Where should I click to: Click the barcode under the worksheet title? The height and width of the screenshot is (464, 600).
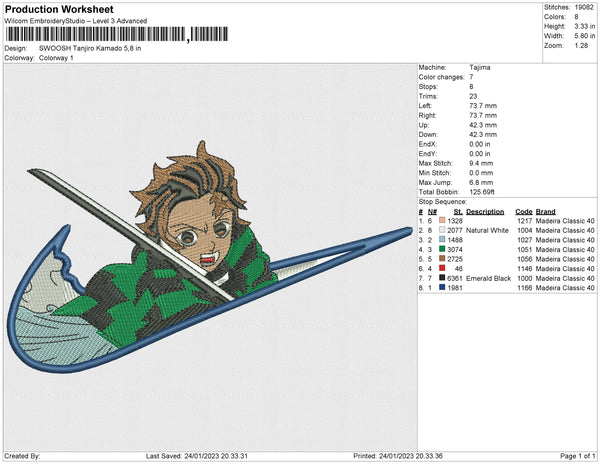tap(117, 34)
